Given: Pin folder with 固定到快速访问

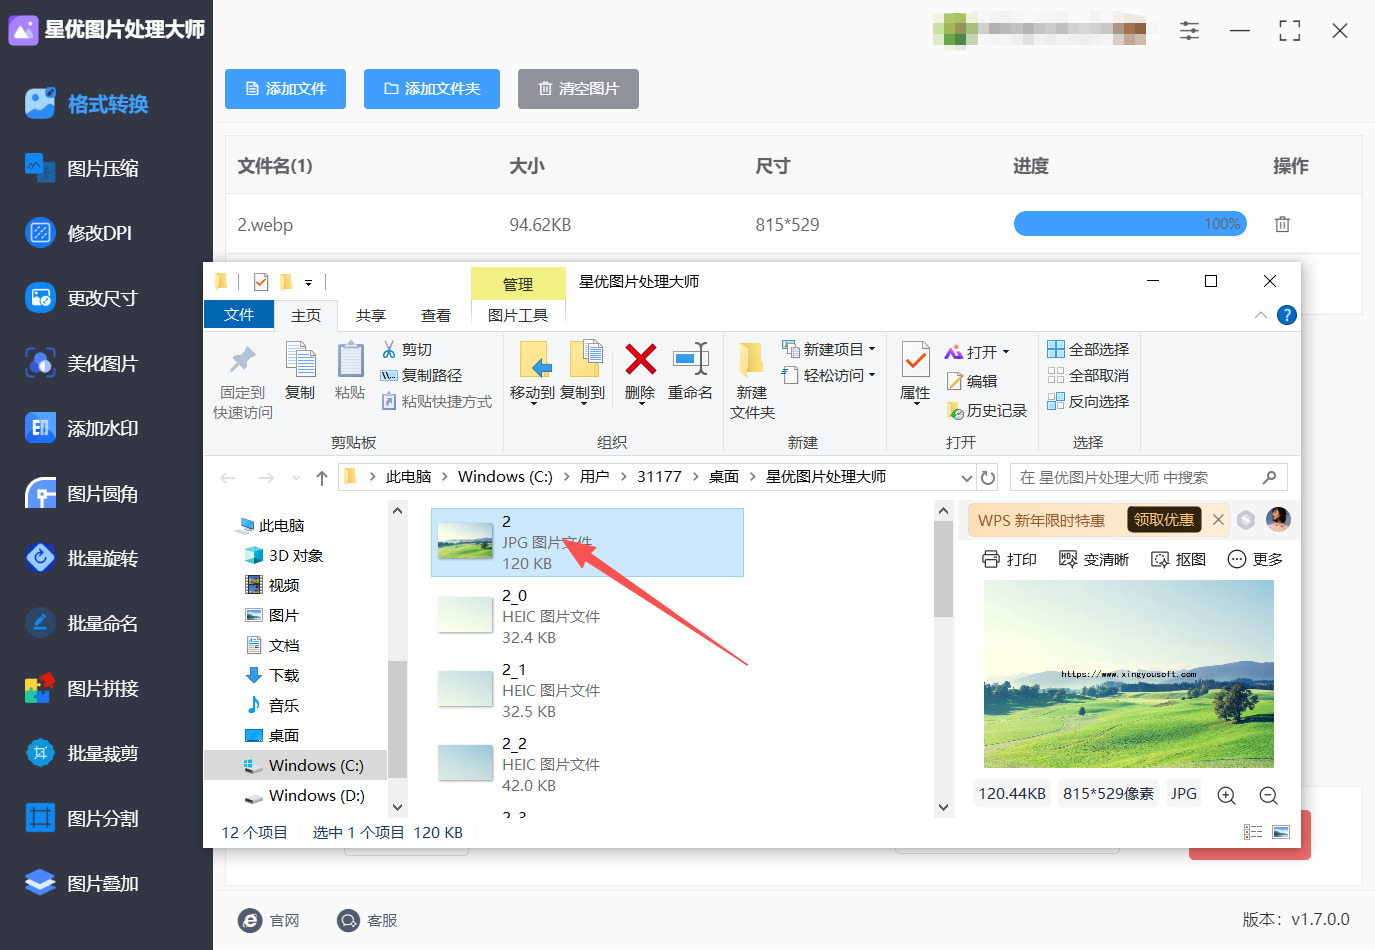Looking at the screenshot, I should click(242, 381).
